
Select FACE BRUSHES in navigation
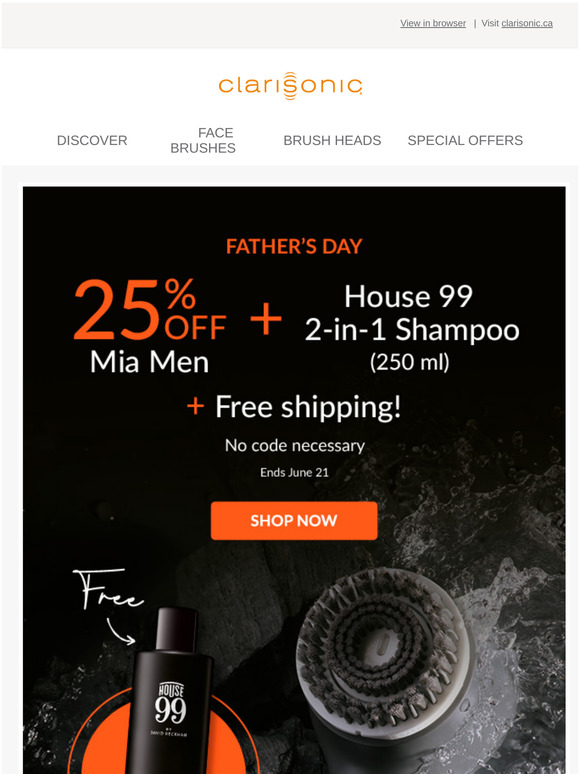203,140
